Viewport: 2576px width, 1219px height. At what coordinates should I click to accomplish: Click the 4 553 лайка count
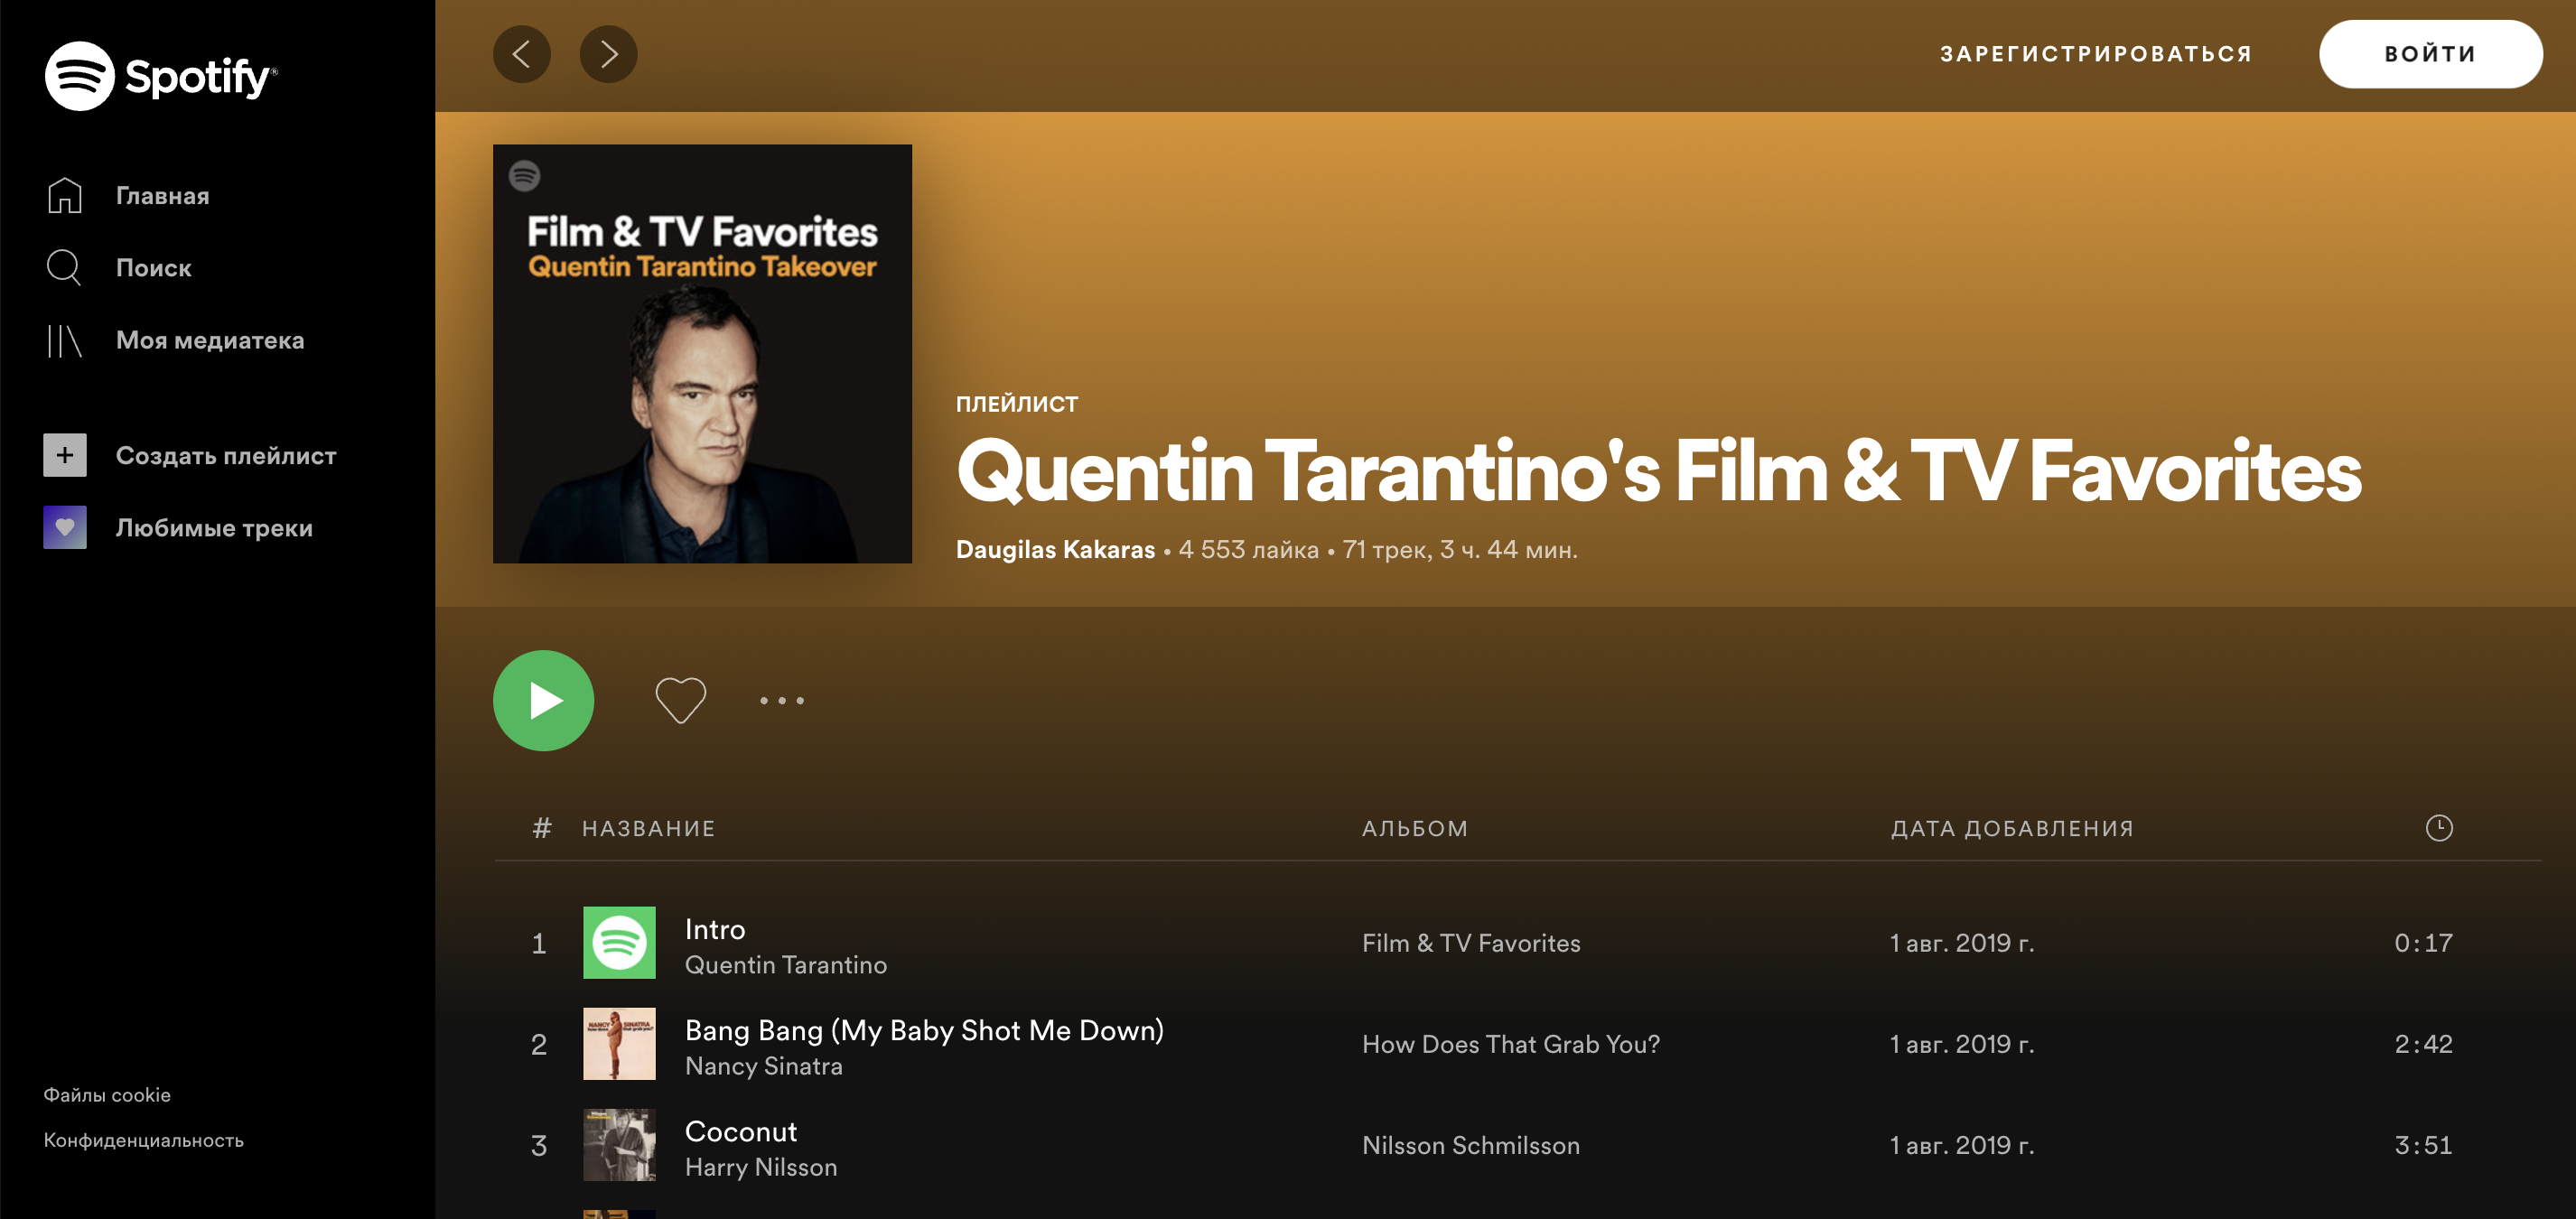click(x=1248, y=549)
